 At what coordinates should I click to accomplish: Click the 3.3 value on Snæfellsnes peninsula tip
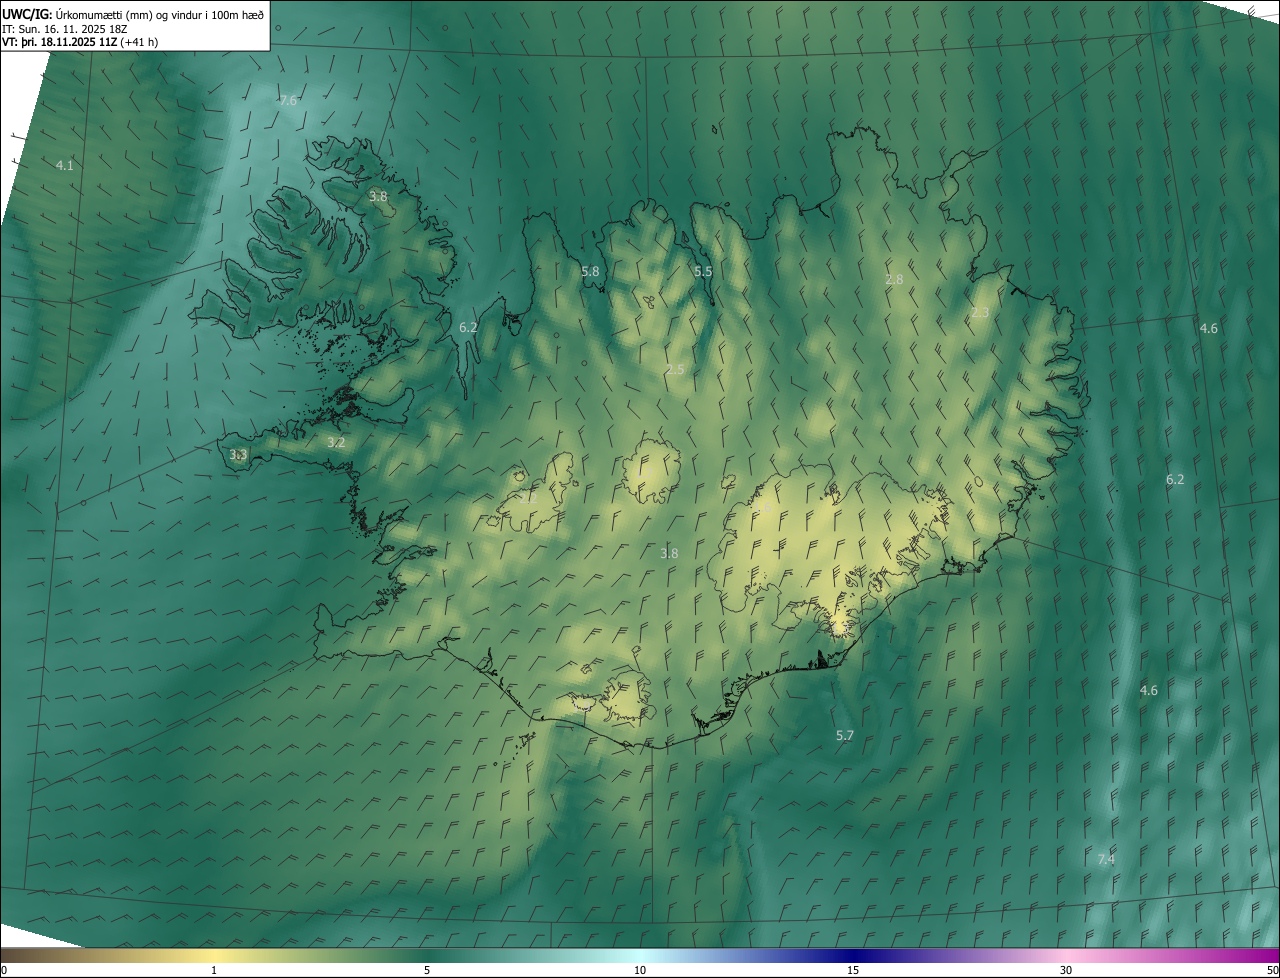(238, 455)
